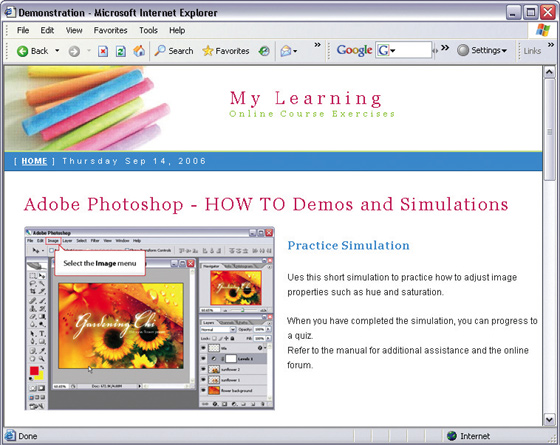Click the delete layer trash icon
The height and width of the screenshot is (445, 560).
pyautogui.click(x=262, y=404)
